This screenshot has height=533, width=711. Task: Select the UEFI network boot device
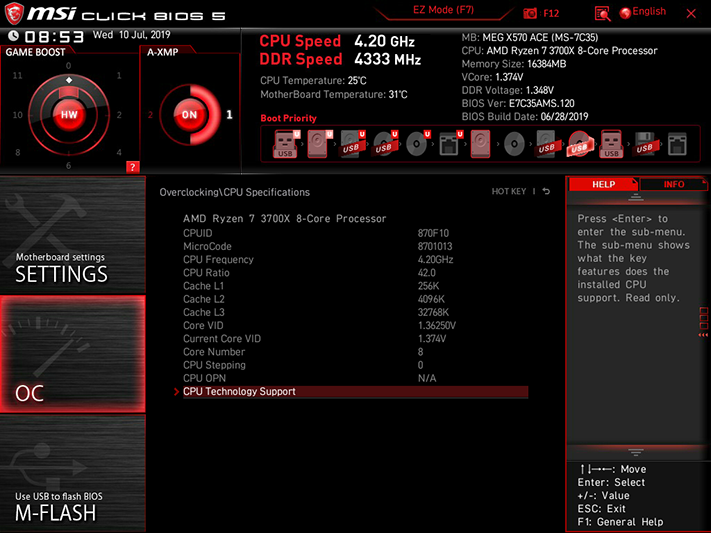point(450,144)
